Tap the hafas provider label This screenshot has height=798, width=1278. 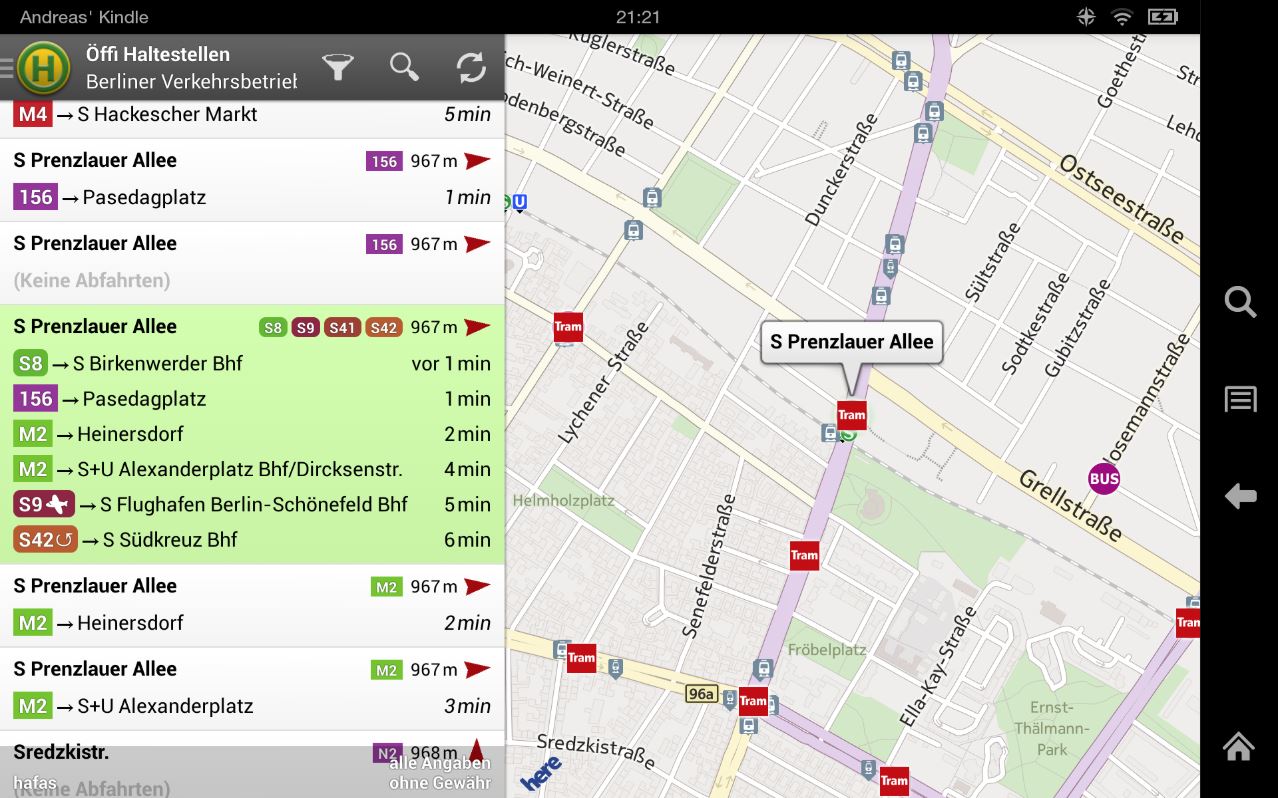(x=35, y=782)
